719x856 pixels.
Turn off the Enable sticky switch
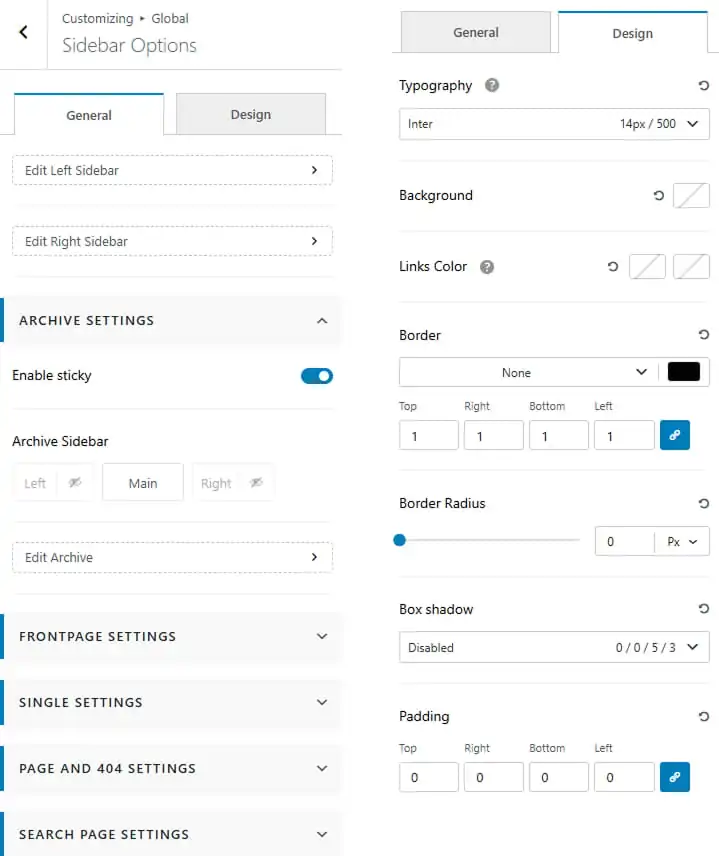pyautogui.click(x=317, y=376)
